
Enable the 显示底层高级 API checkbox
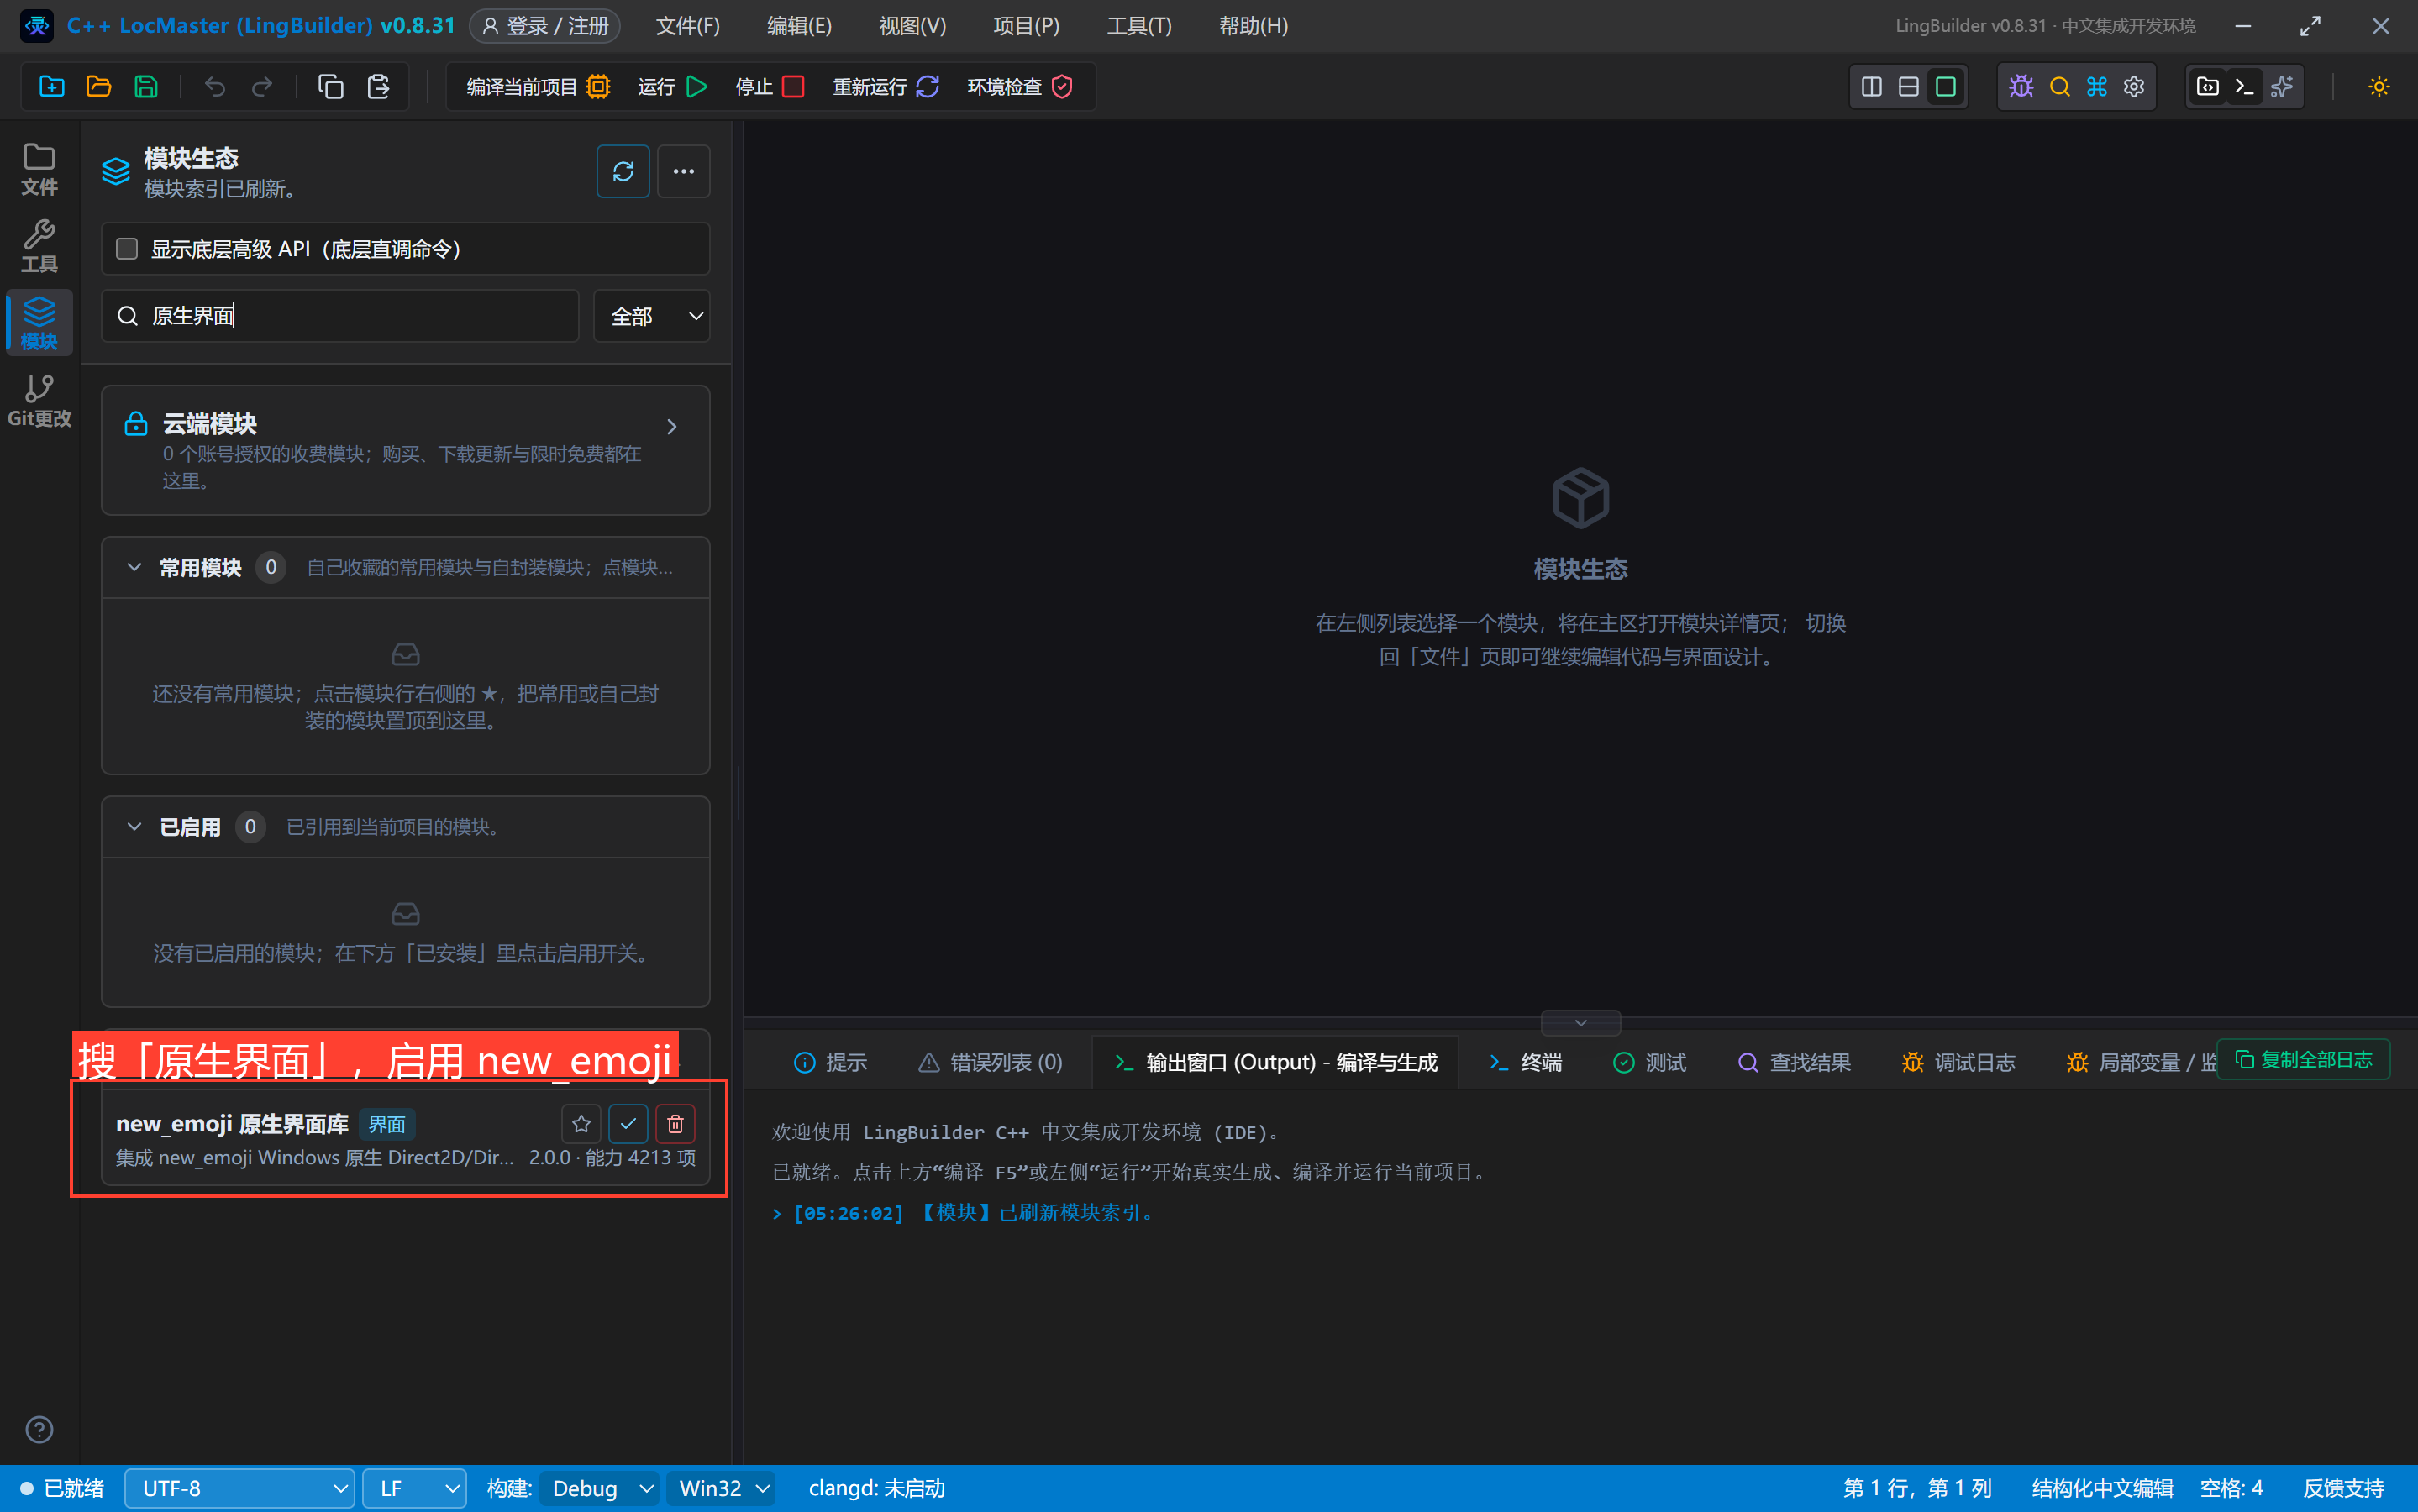pyautogui.click(x=127, y=248)
